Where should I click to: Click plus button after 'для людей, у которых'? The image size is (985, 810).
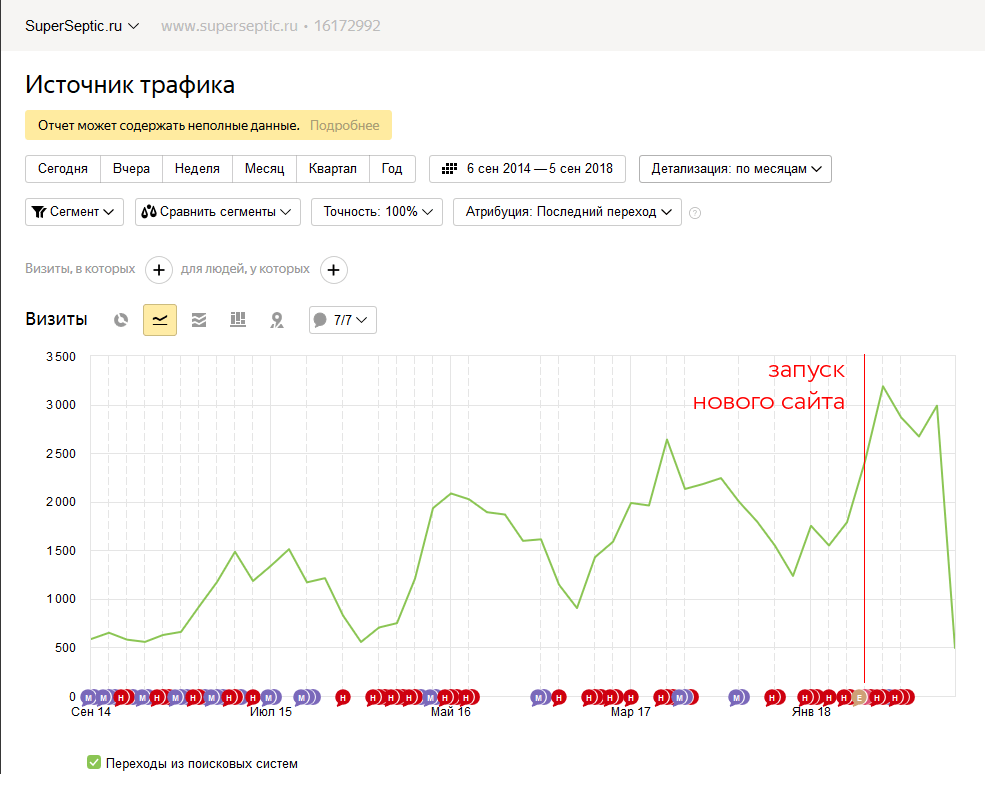[x=334, y=270]
